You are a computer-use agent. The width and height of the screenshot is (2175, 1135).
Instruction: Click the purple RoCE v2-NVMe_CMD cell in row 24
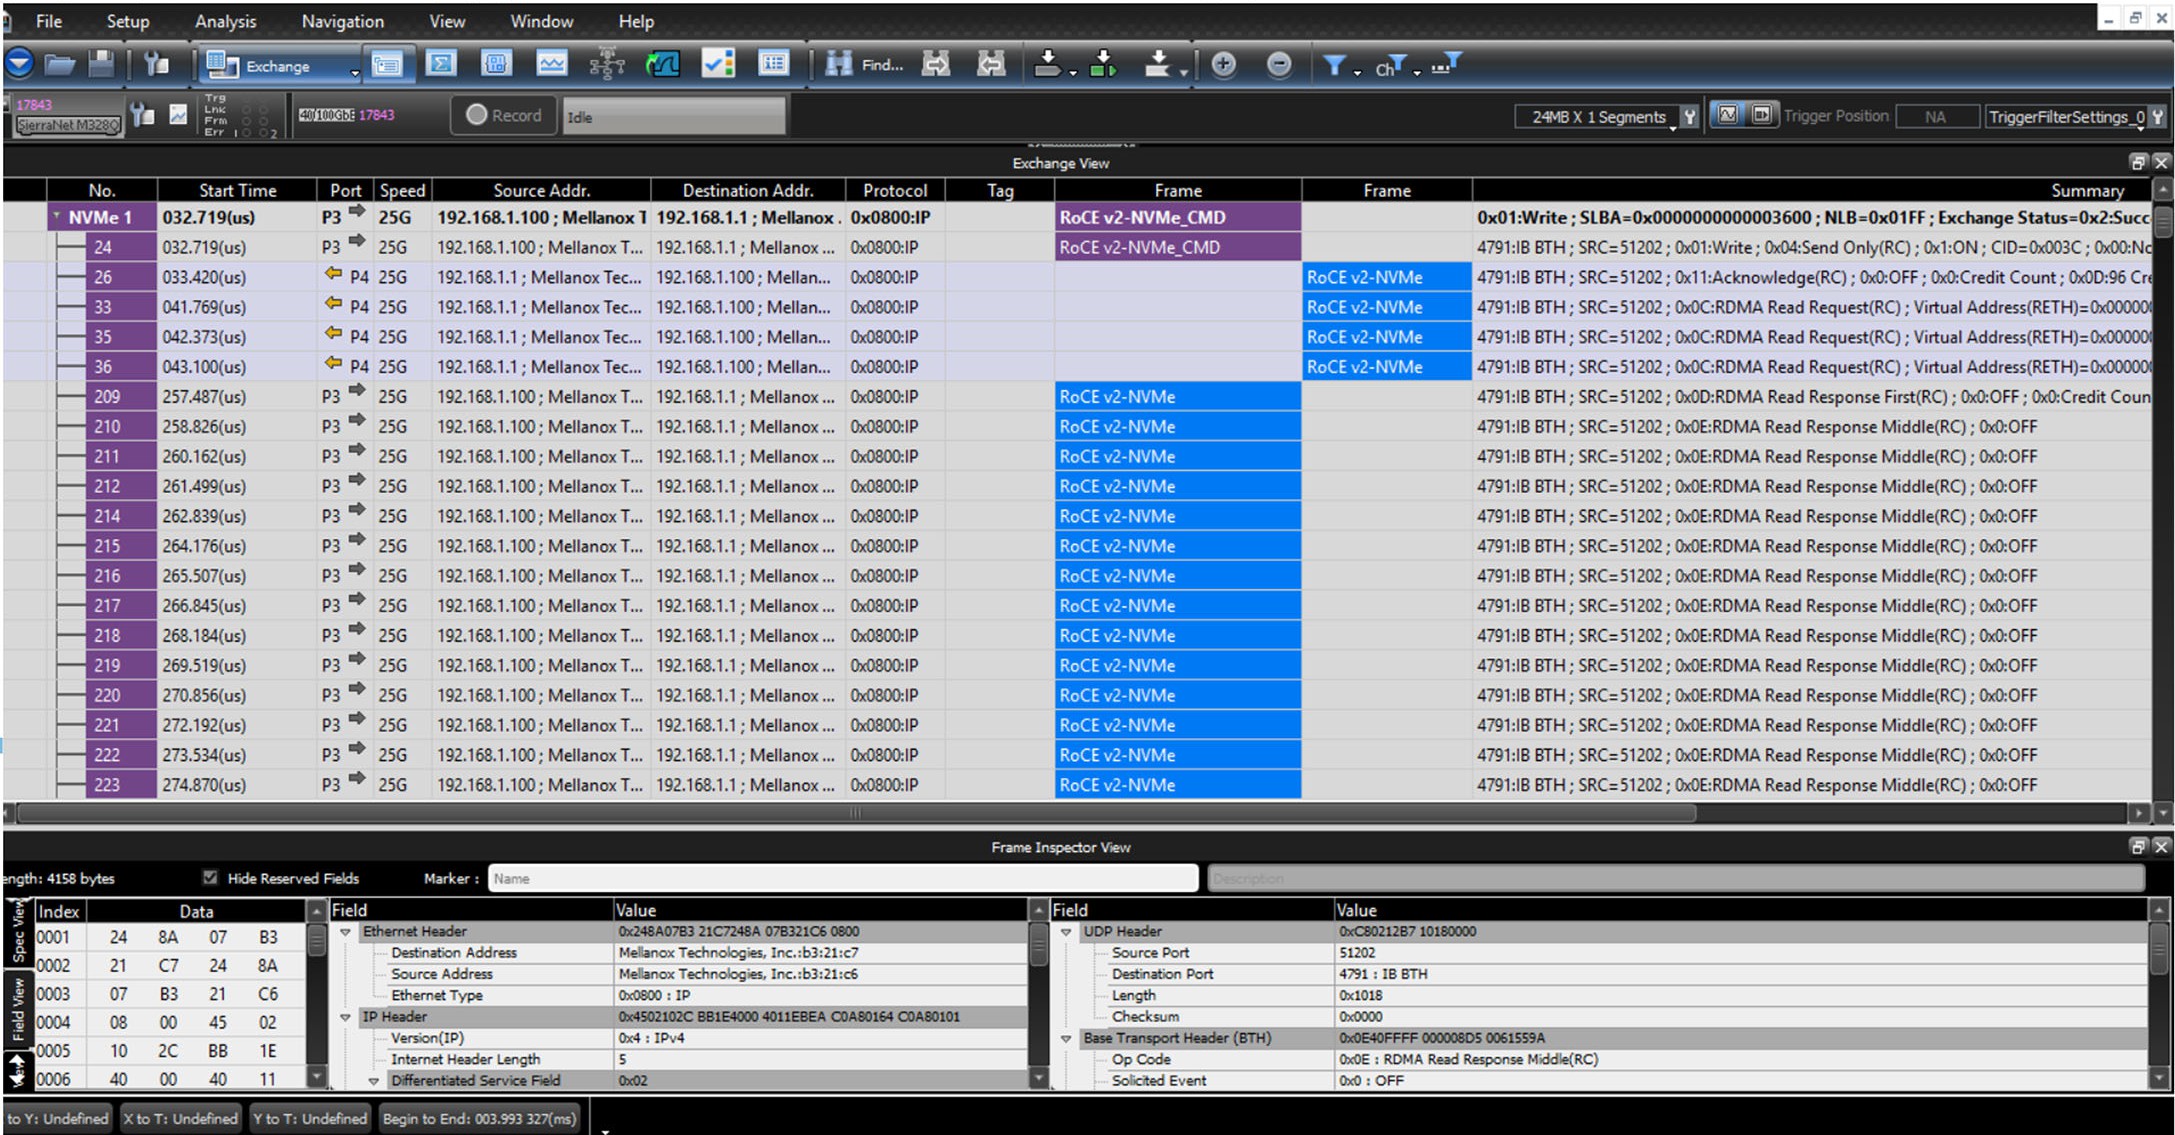coord(1178,247)
